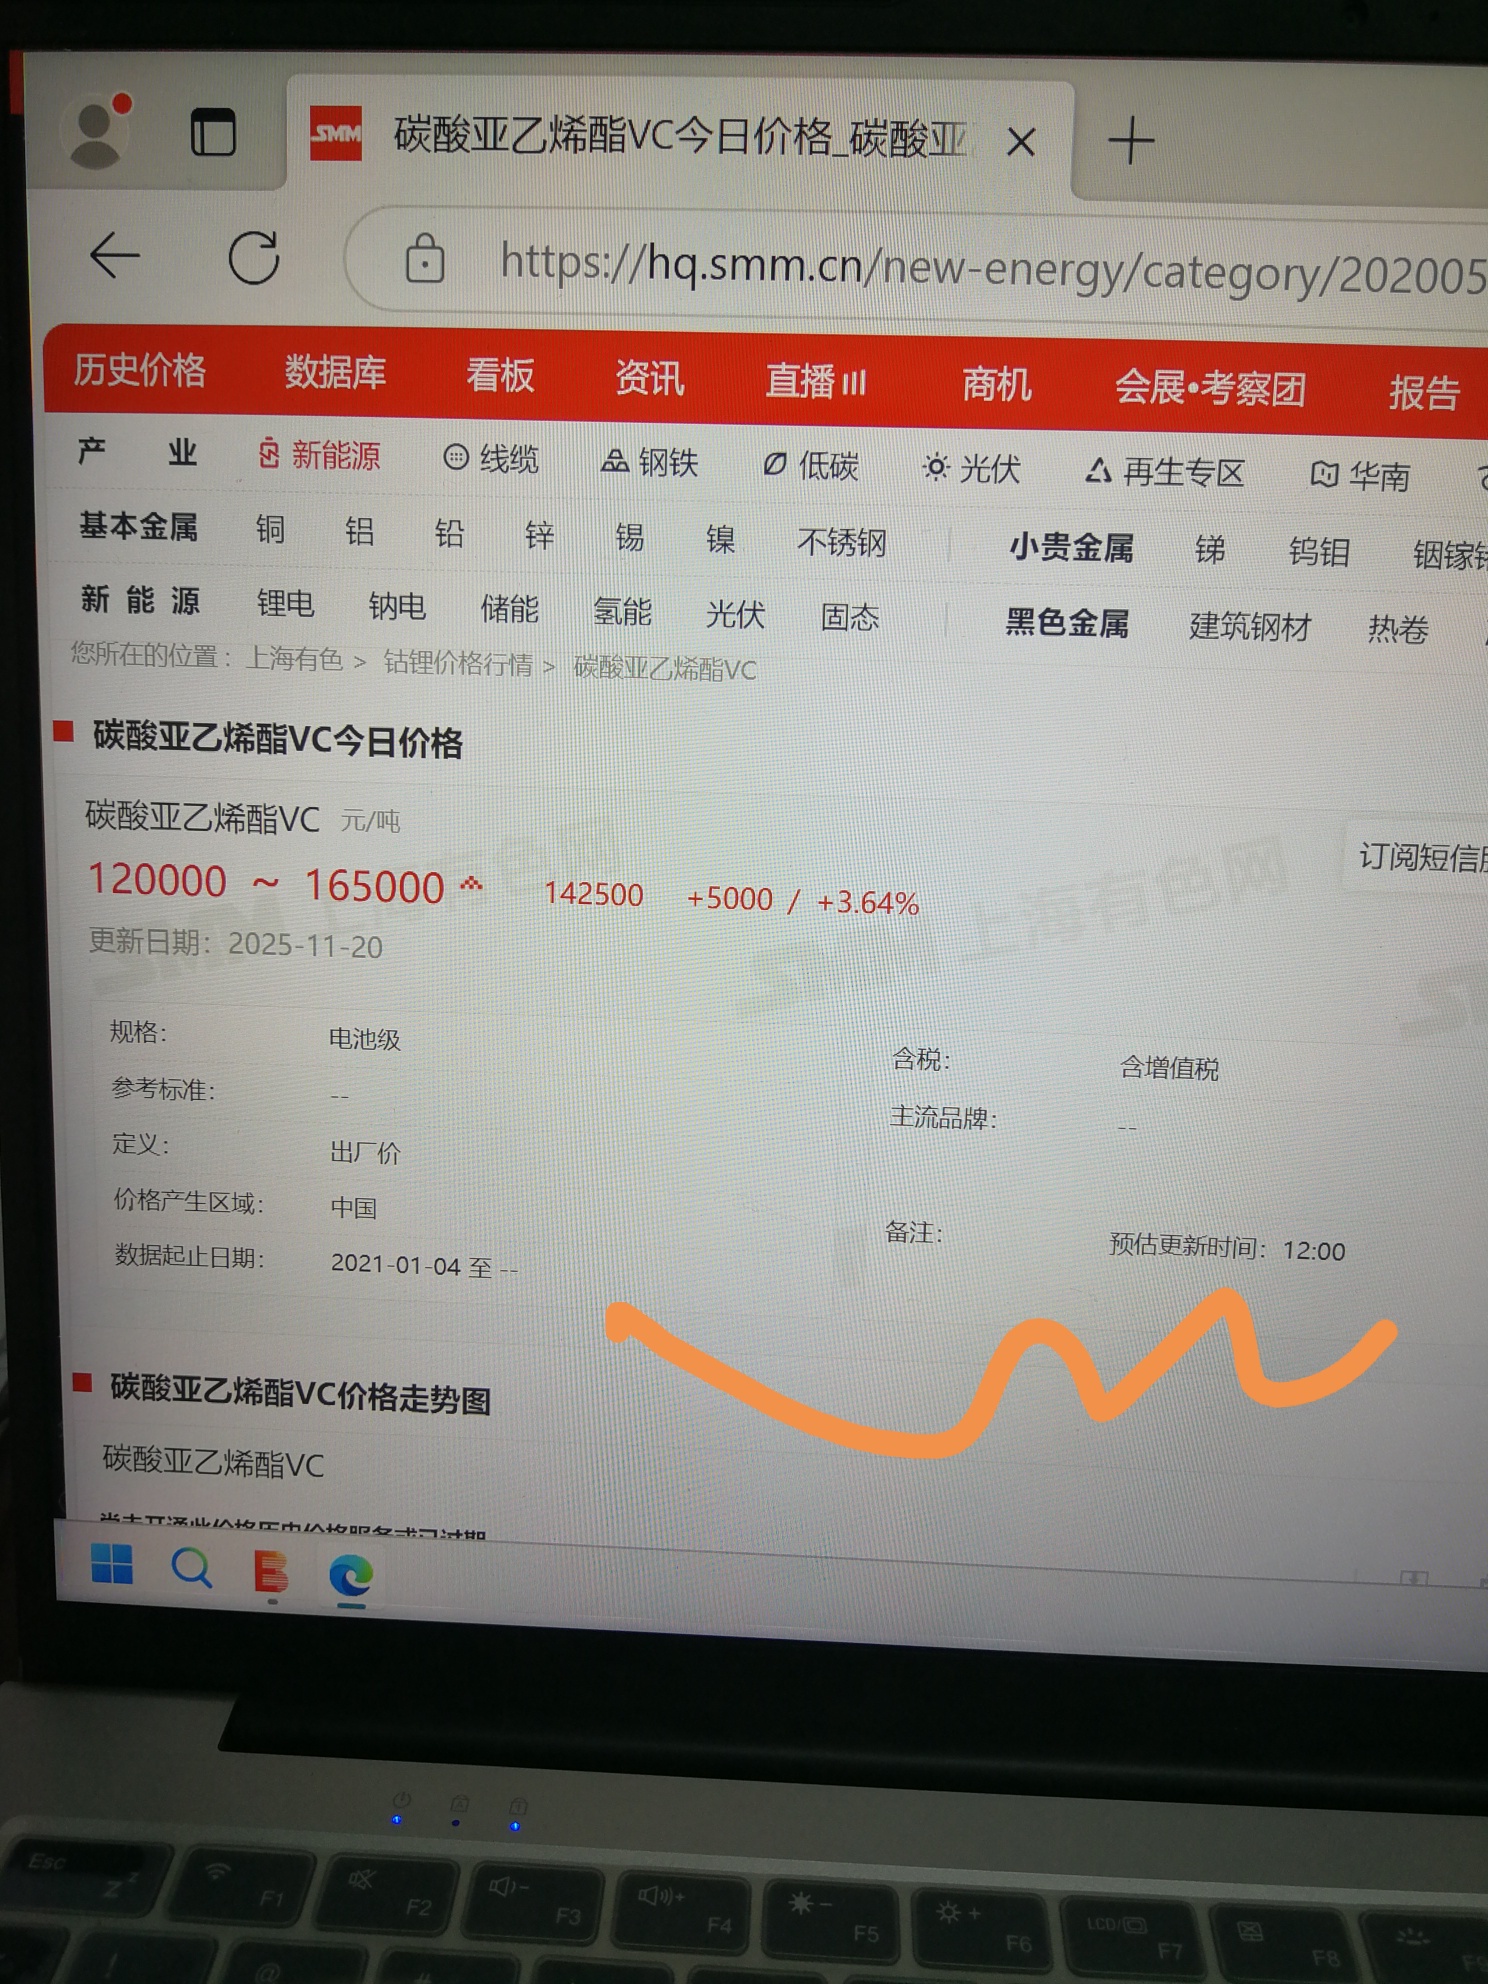Select 新能源 industry category

[x=320, y=456]
